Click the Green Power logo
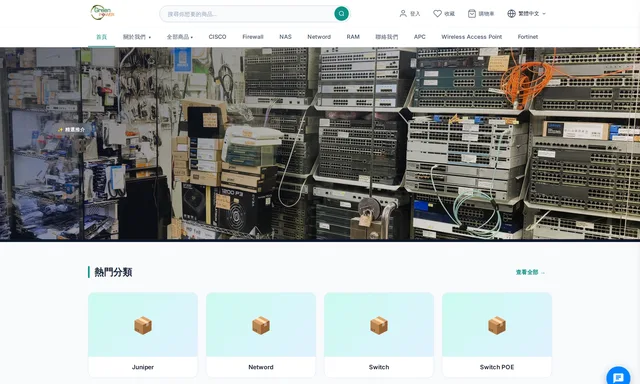This screenshot has height=384, width=640. click(x=102, y=13)
